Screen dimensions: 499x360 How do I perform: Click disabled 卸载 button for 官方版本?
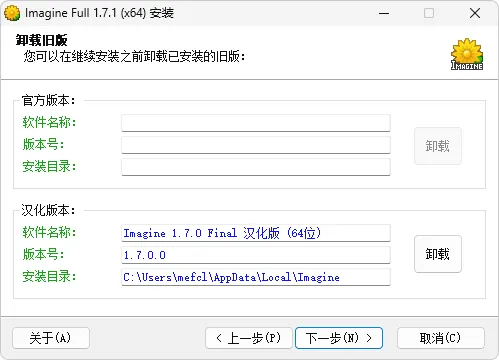438,146
